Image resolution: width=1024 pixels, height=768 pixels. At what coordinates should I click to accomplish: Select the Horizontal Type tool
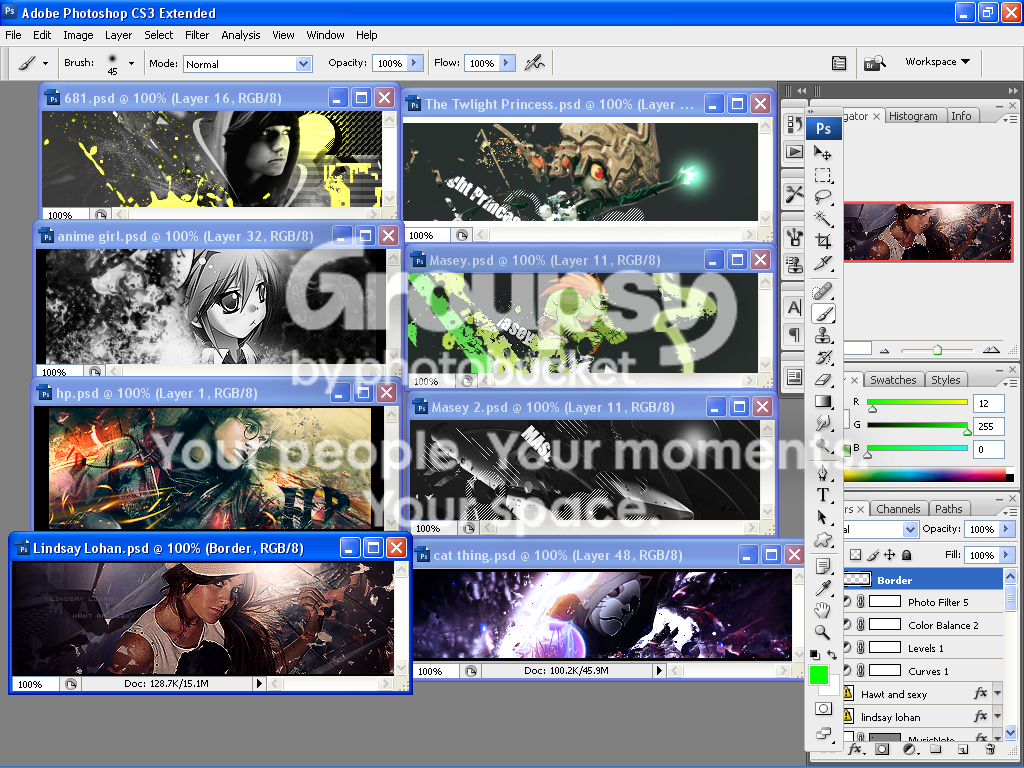pyautogui.click(x=823, y=495)
